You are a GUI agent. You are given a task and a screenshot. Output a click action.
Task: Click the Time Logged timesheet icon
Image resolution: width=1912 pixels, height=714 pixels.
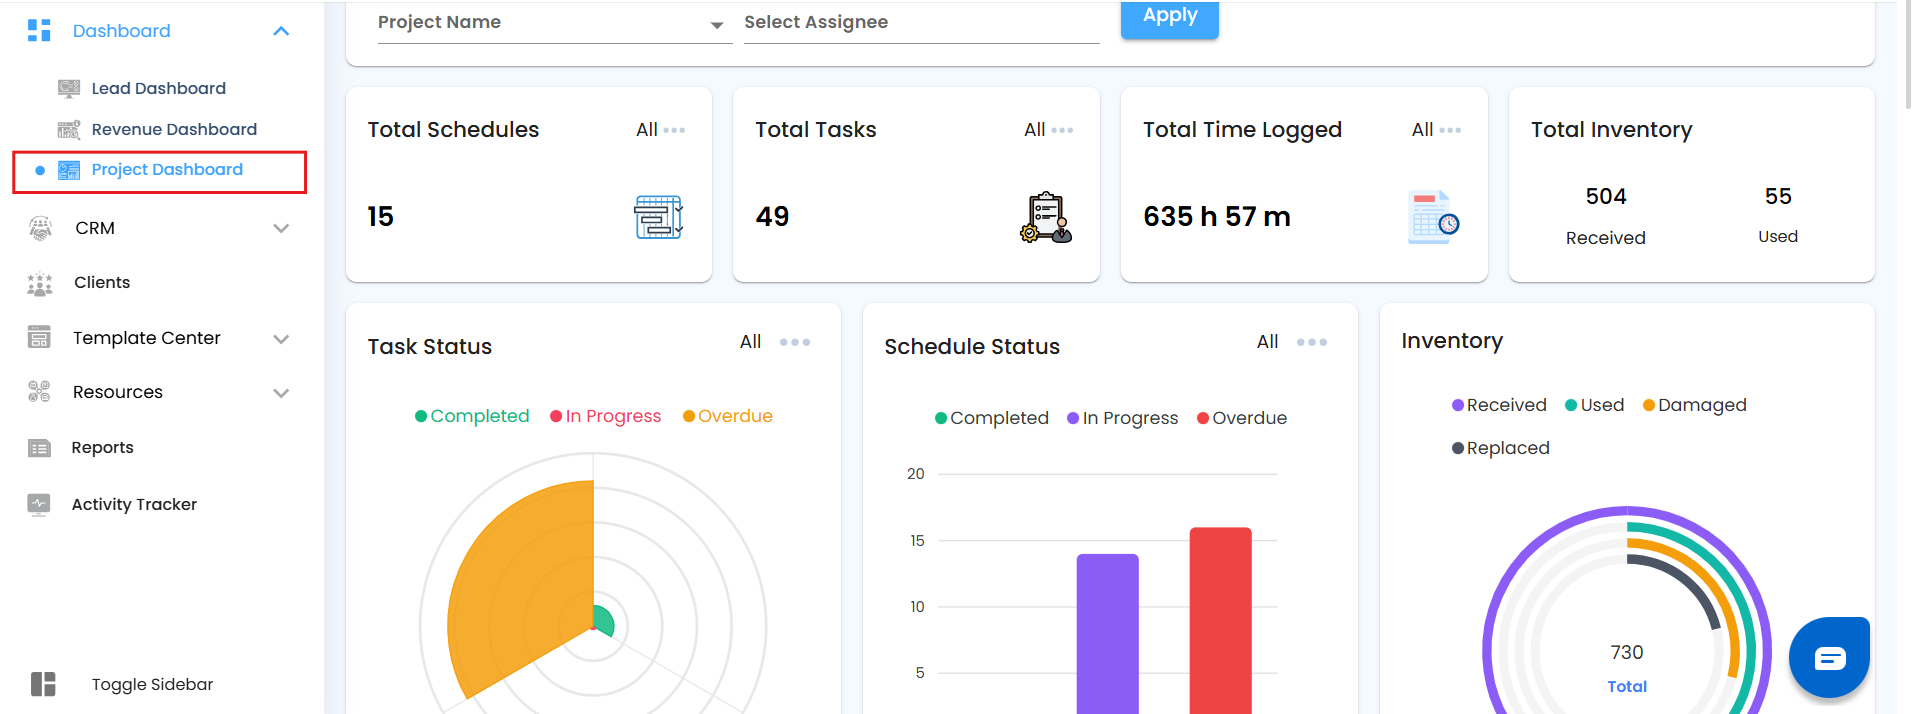(1434, 217)
